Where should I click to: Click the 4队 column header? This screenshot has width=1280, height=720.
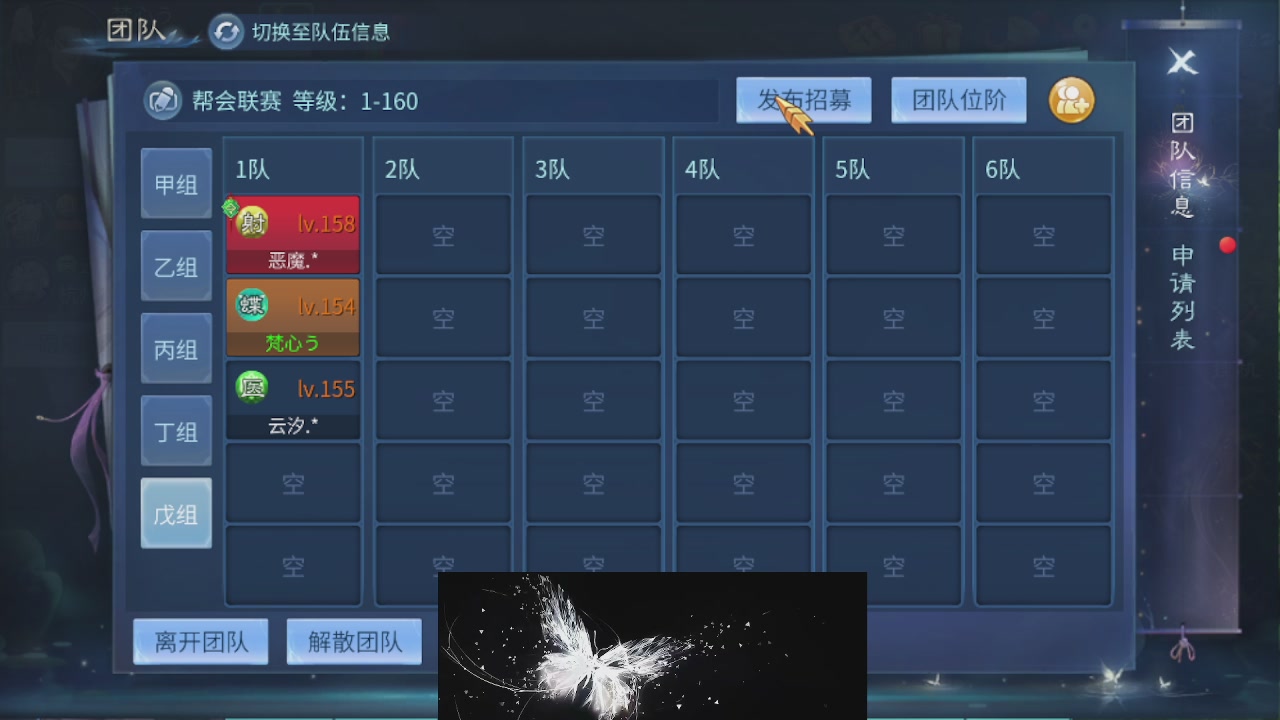[702, 170]
